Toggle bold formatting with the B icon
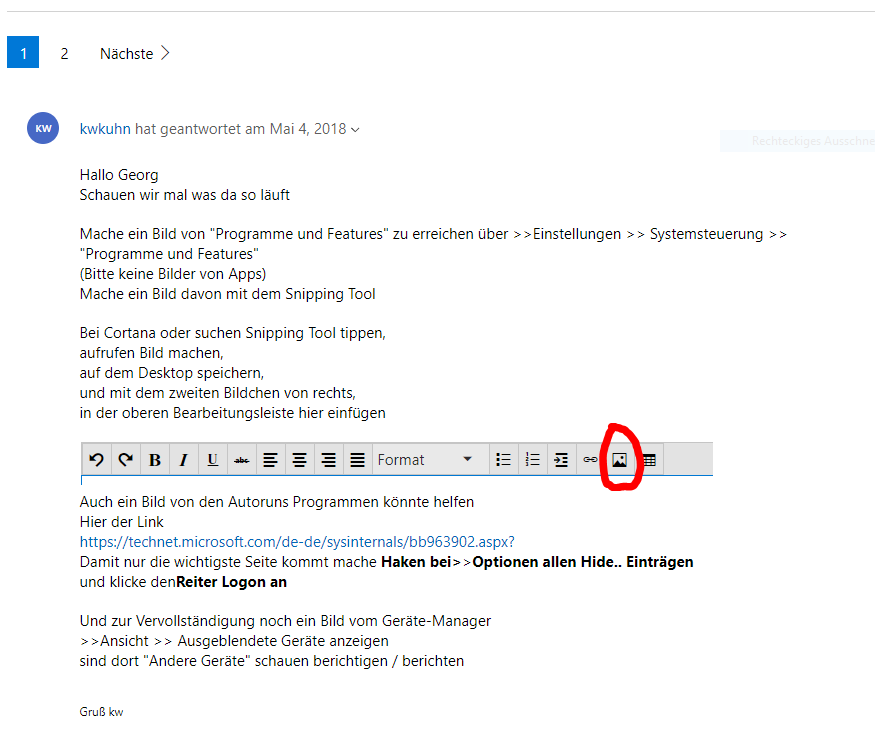 155,459
